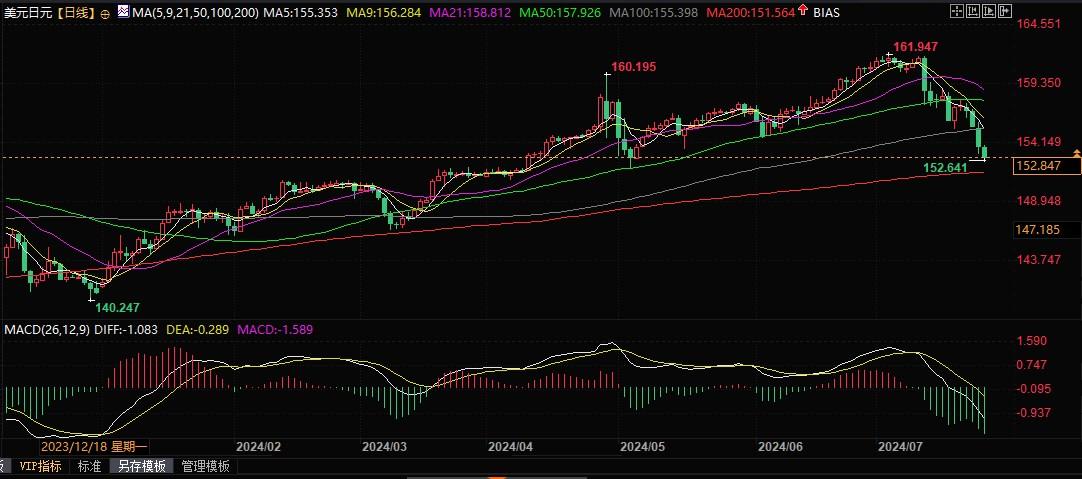
Task: Open the 日线 period selector
Action: (75, 13)
